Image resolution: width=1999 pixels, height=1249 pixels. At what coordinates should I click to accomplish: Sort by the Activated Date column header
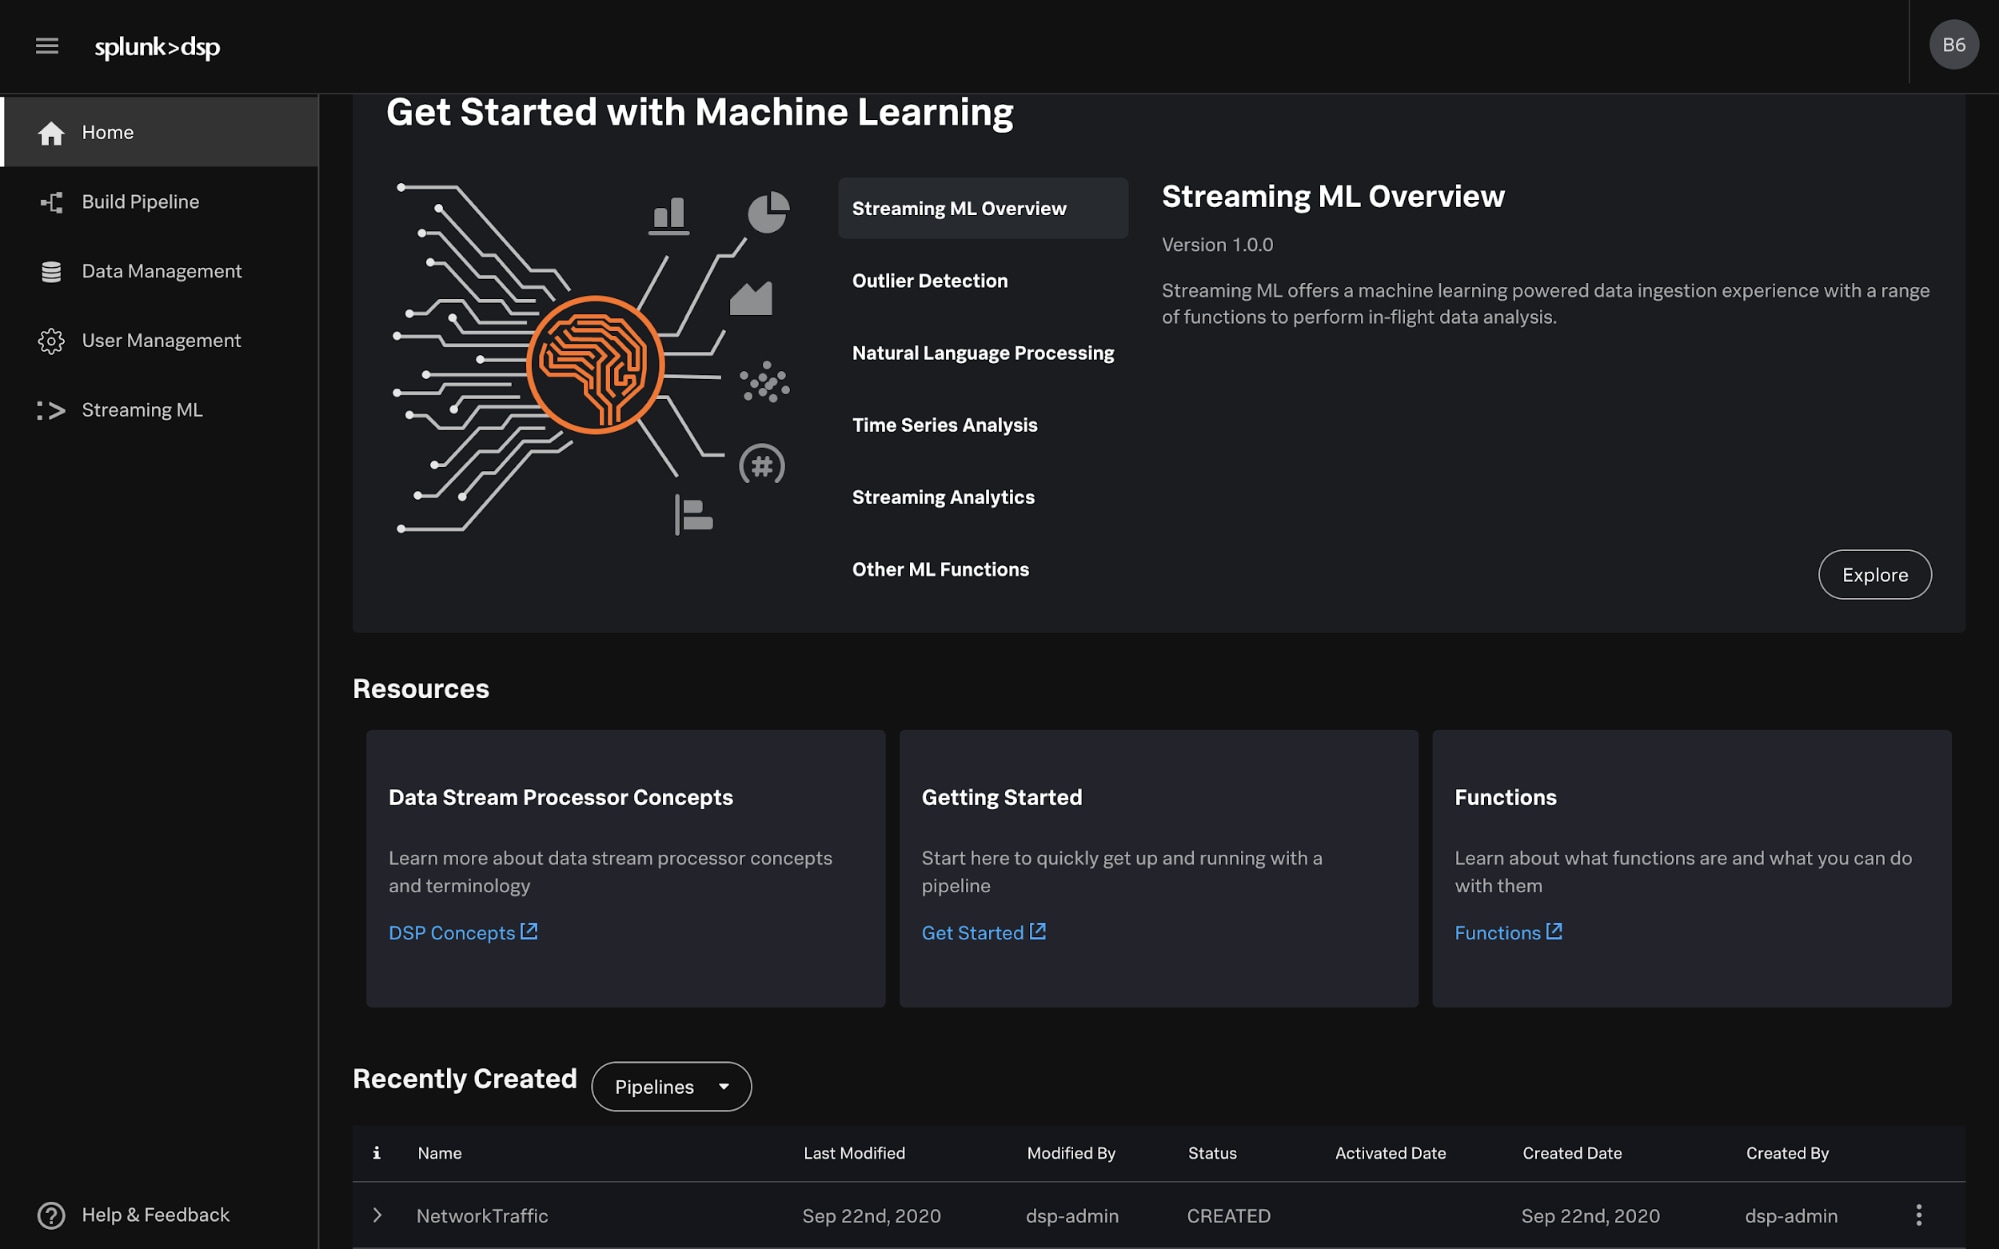coord(1390,1153)
